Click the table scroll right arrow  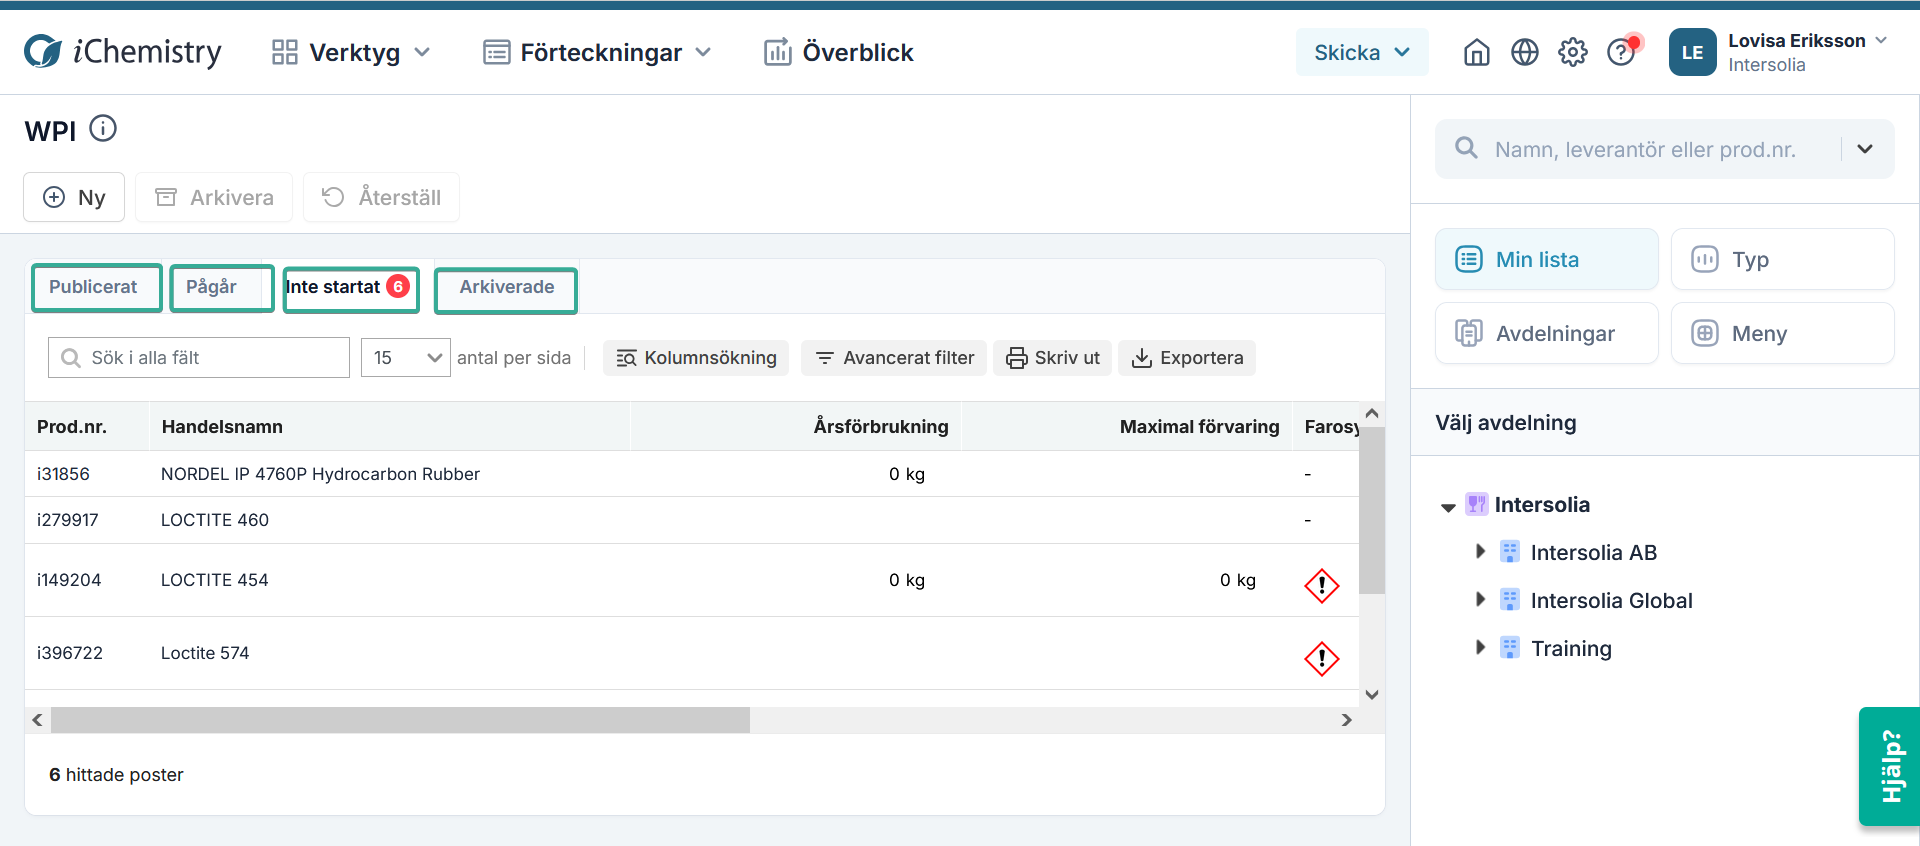click(x=1347, y=720)
